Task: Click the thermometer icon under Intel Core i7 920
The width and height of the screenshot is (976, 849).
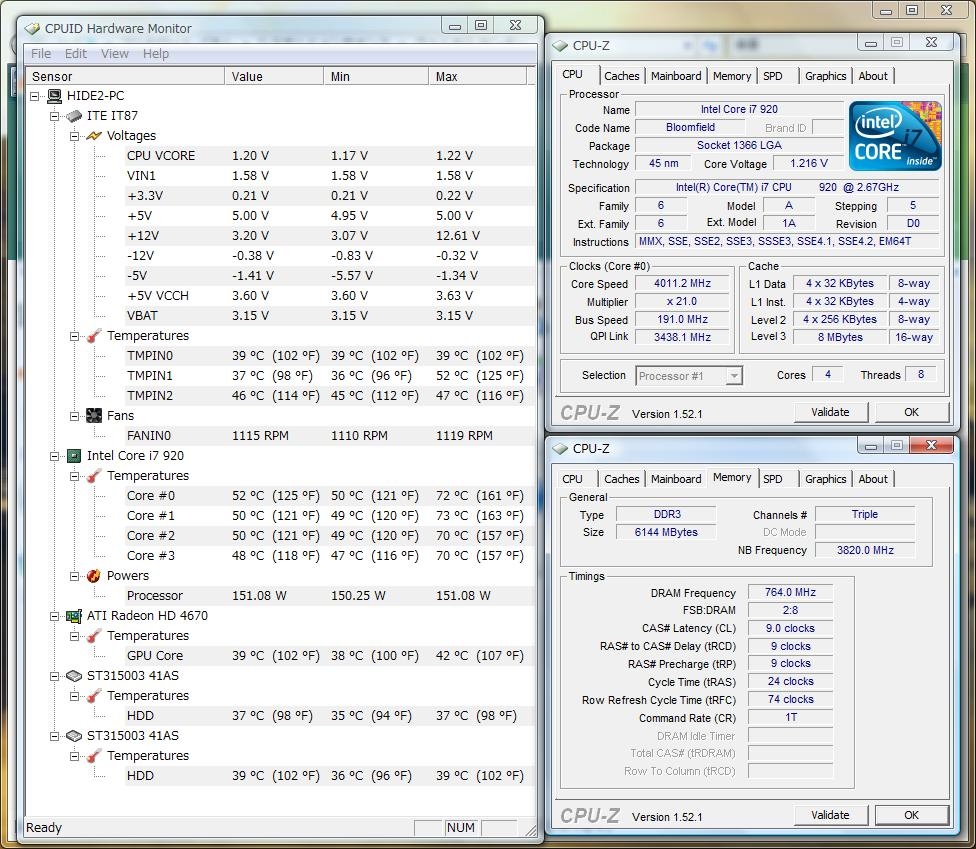Action: [x=94, y=476]
